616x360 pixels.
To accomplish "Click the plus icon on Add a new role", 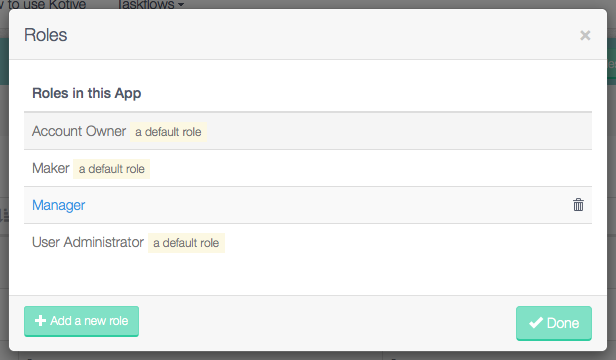I will tap(40, 321).
